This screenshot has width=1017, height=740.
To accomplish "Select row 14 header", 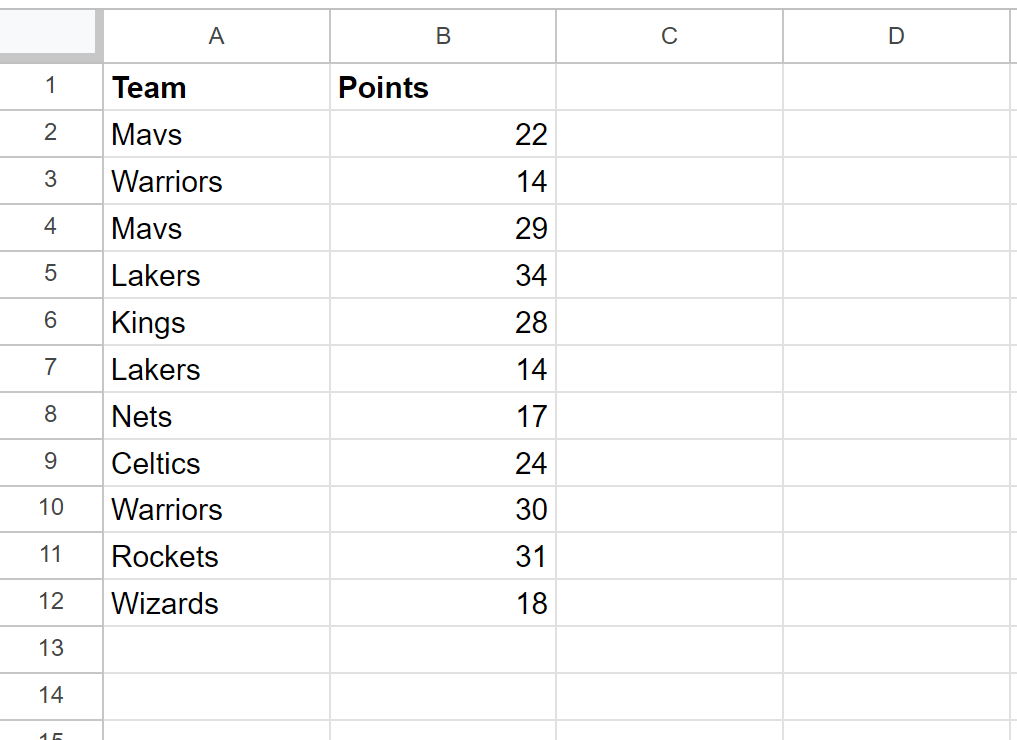I will 51,697.
